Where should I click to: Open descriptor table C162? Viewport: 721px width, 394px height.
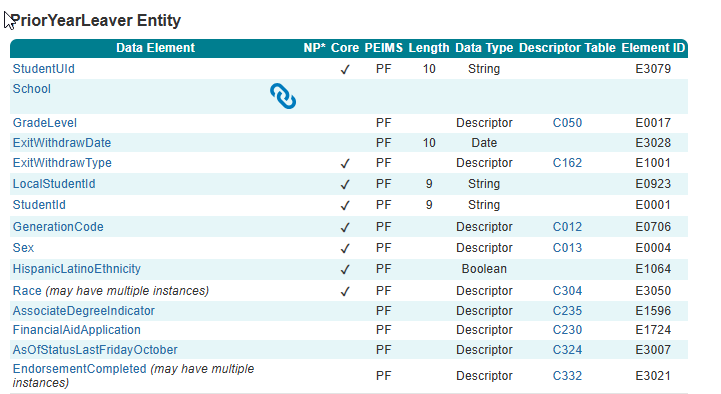click(567, 163)
